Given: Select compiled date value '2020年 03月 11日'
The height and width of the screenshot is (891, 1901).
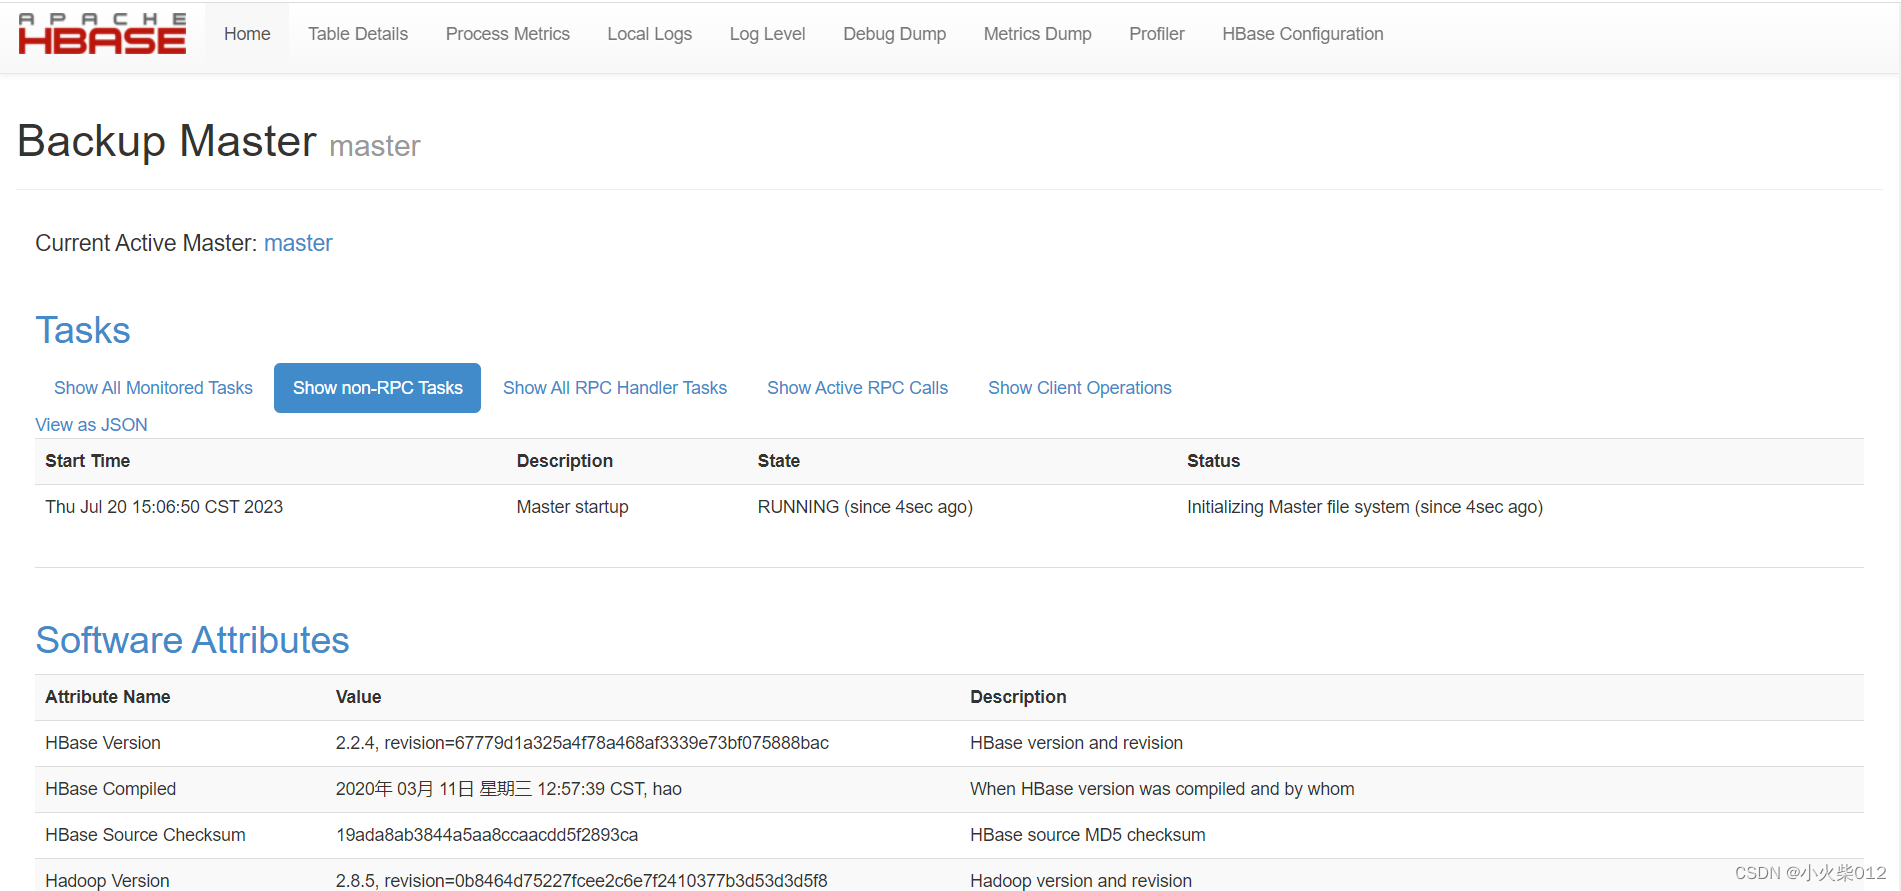Looking at the screenshot, I should tap(509, 789).
